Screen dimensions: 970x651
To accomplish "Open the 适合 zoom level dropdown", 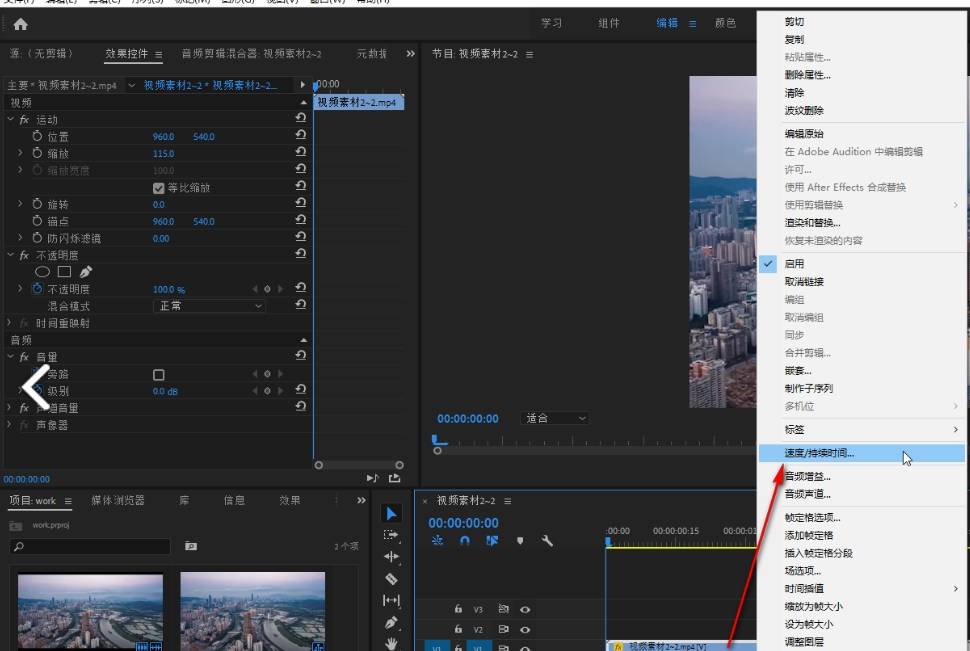I will pyautogui.click(x=554, y=418).
